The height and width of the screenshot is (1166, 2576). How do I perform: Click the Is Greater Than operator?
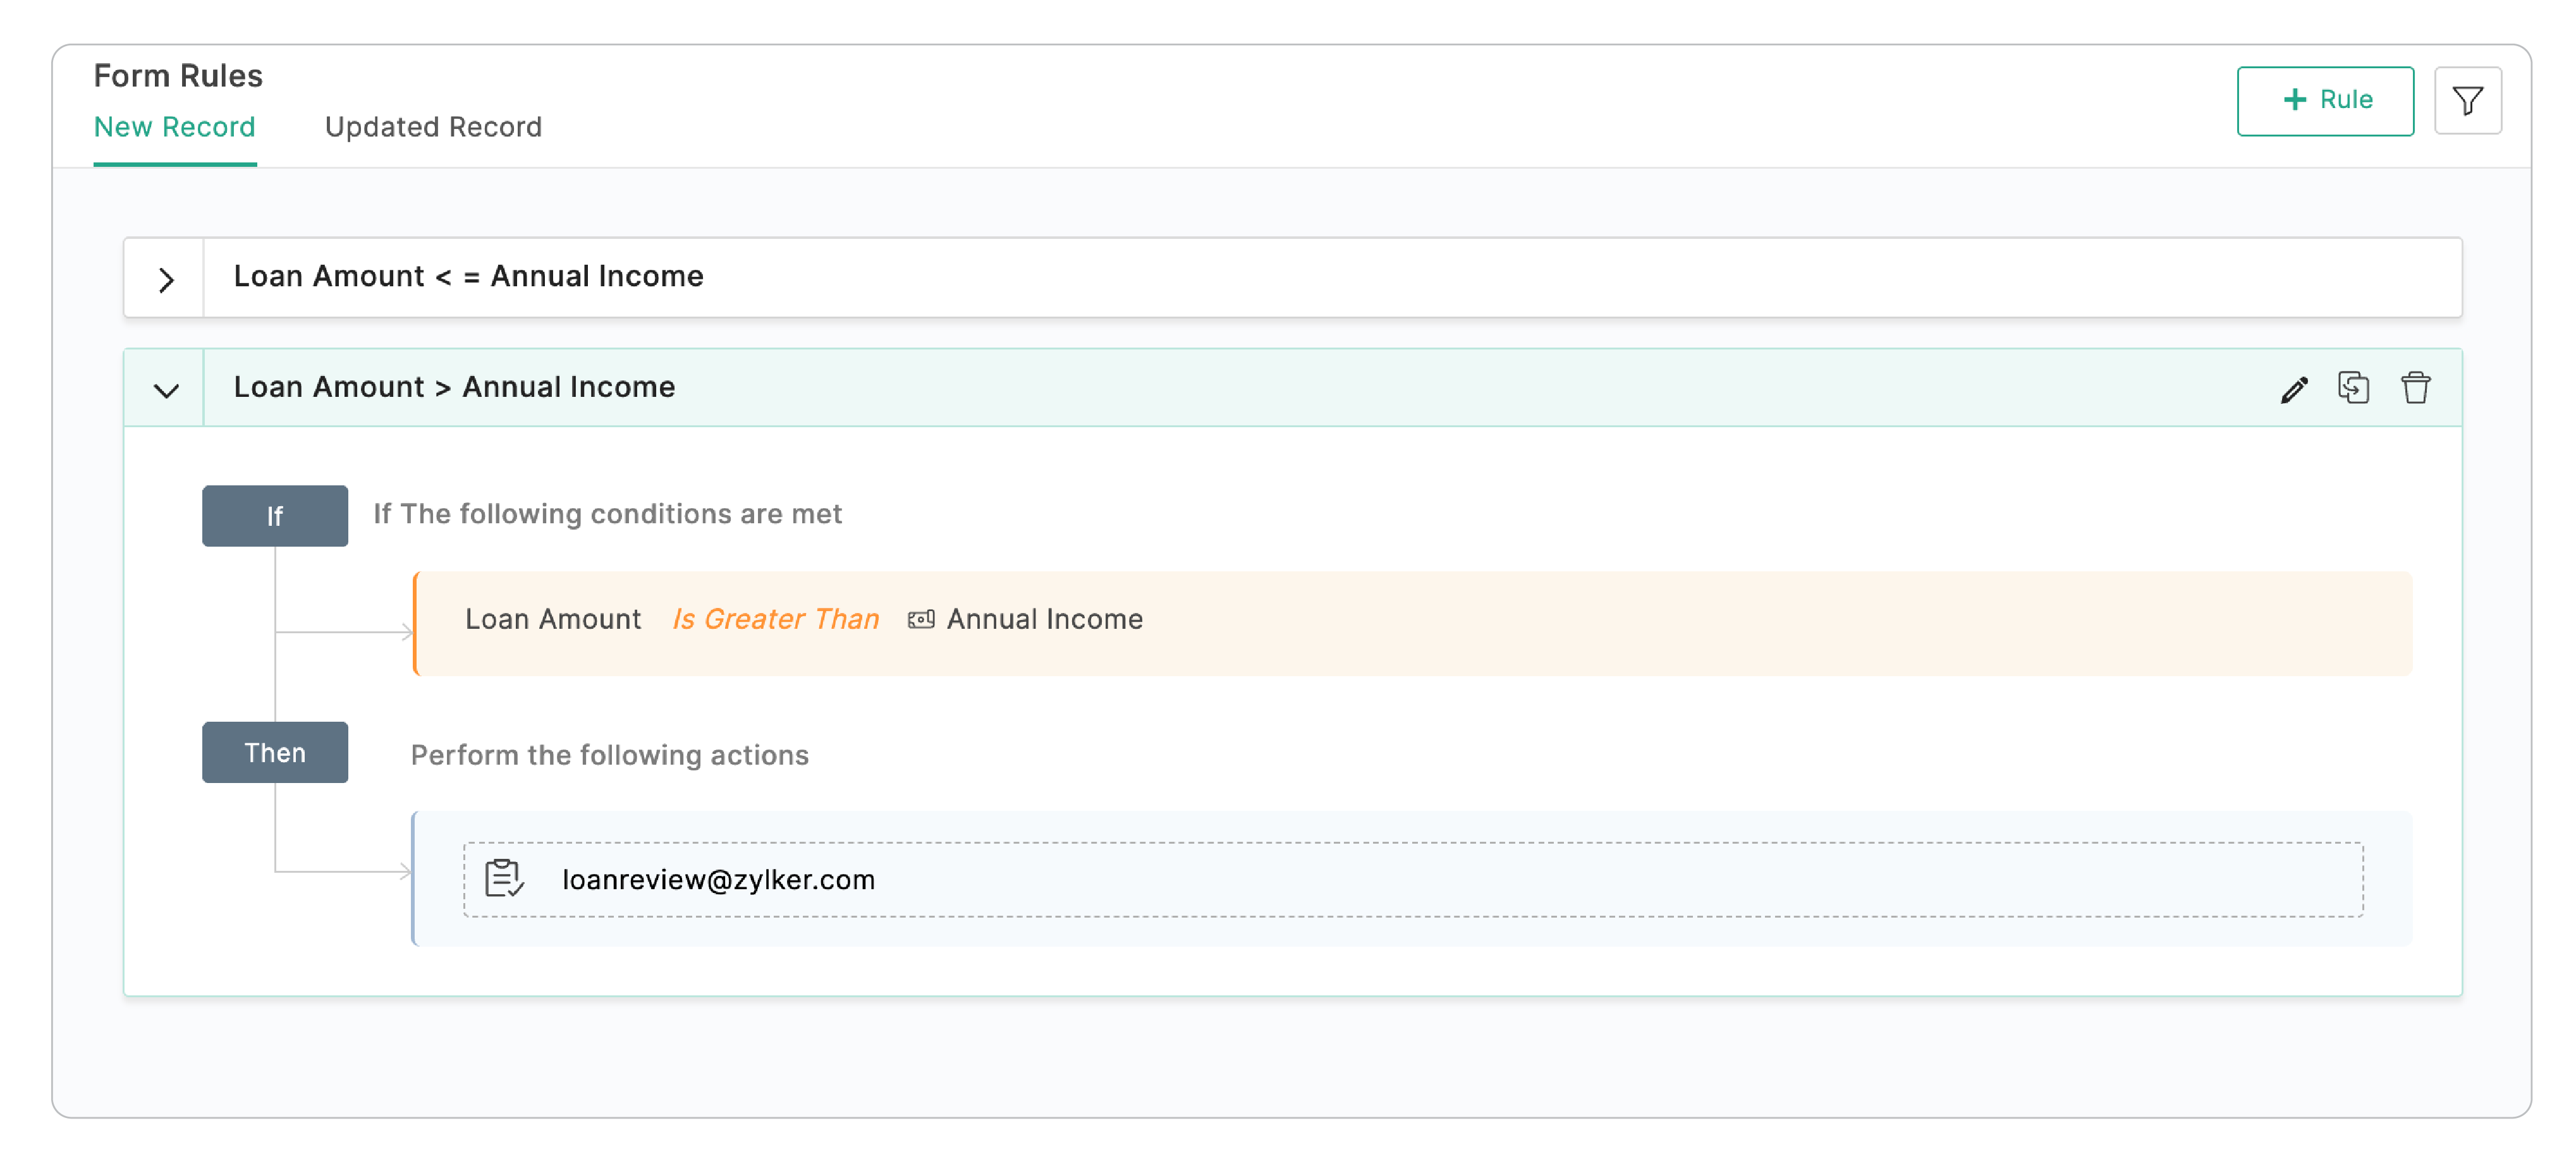click(775, 620)
